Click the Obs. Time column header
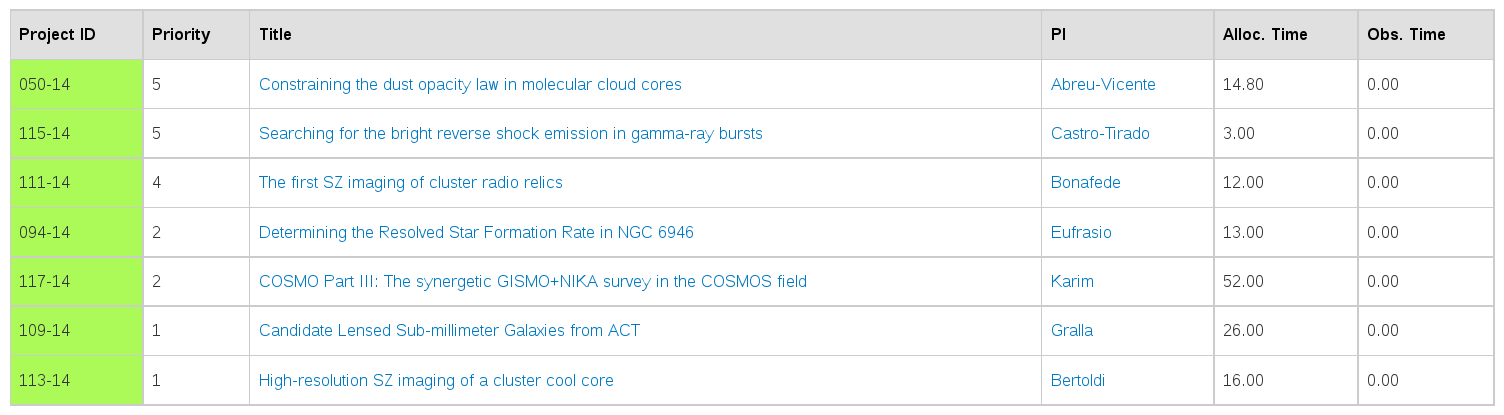This screenshot has width=1504, height=415. tap(1406, 34)
